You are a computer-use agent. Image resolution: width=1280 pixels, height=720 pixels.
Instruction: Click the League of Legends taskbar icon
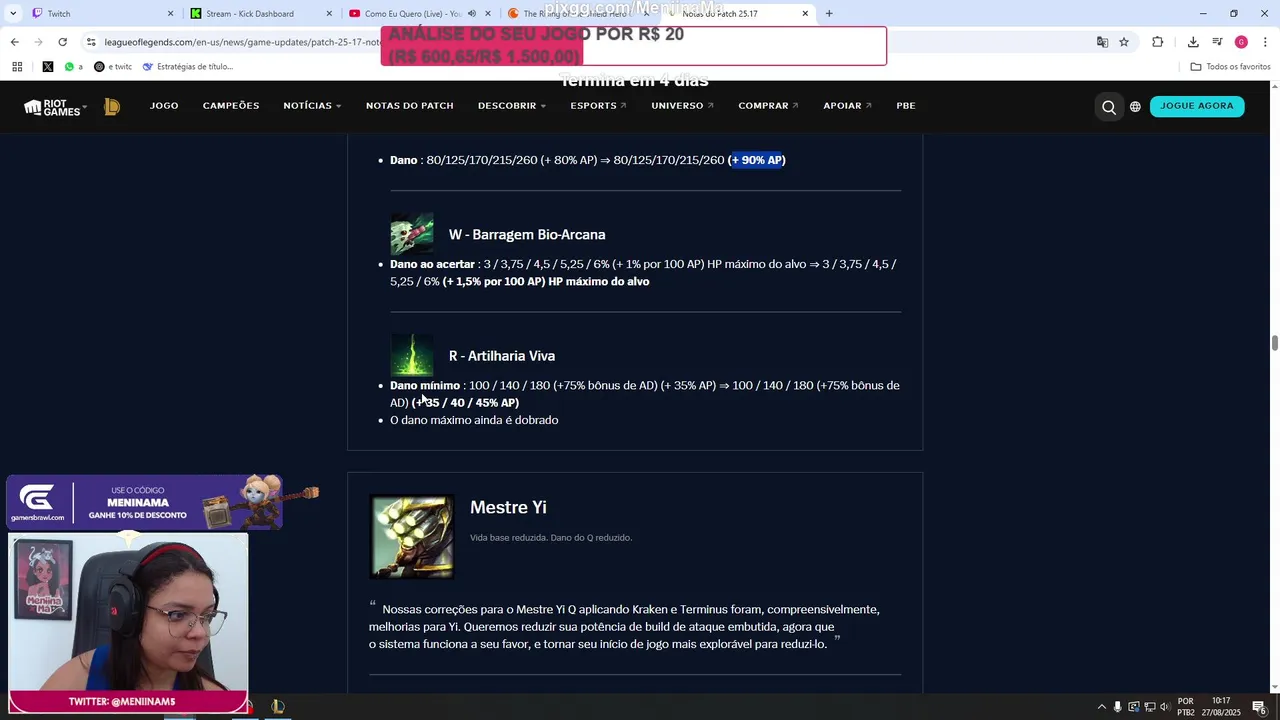click(277, 707)
